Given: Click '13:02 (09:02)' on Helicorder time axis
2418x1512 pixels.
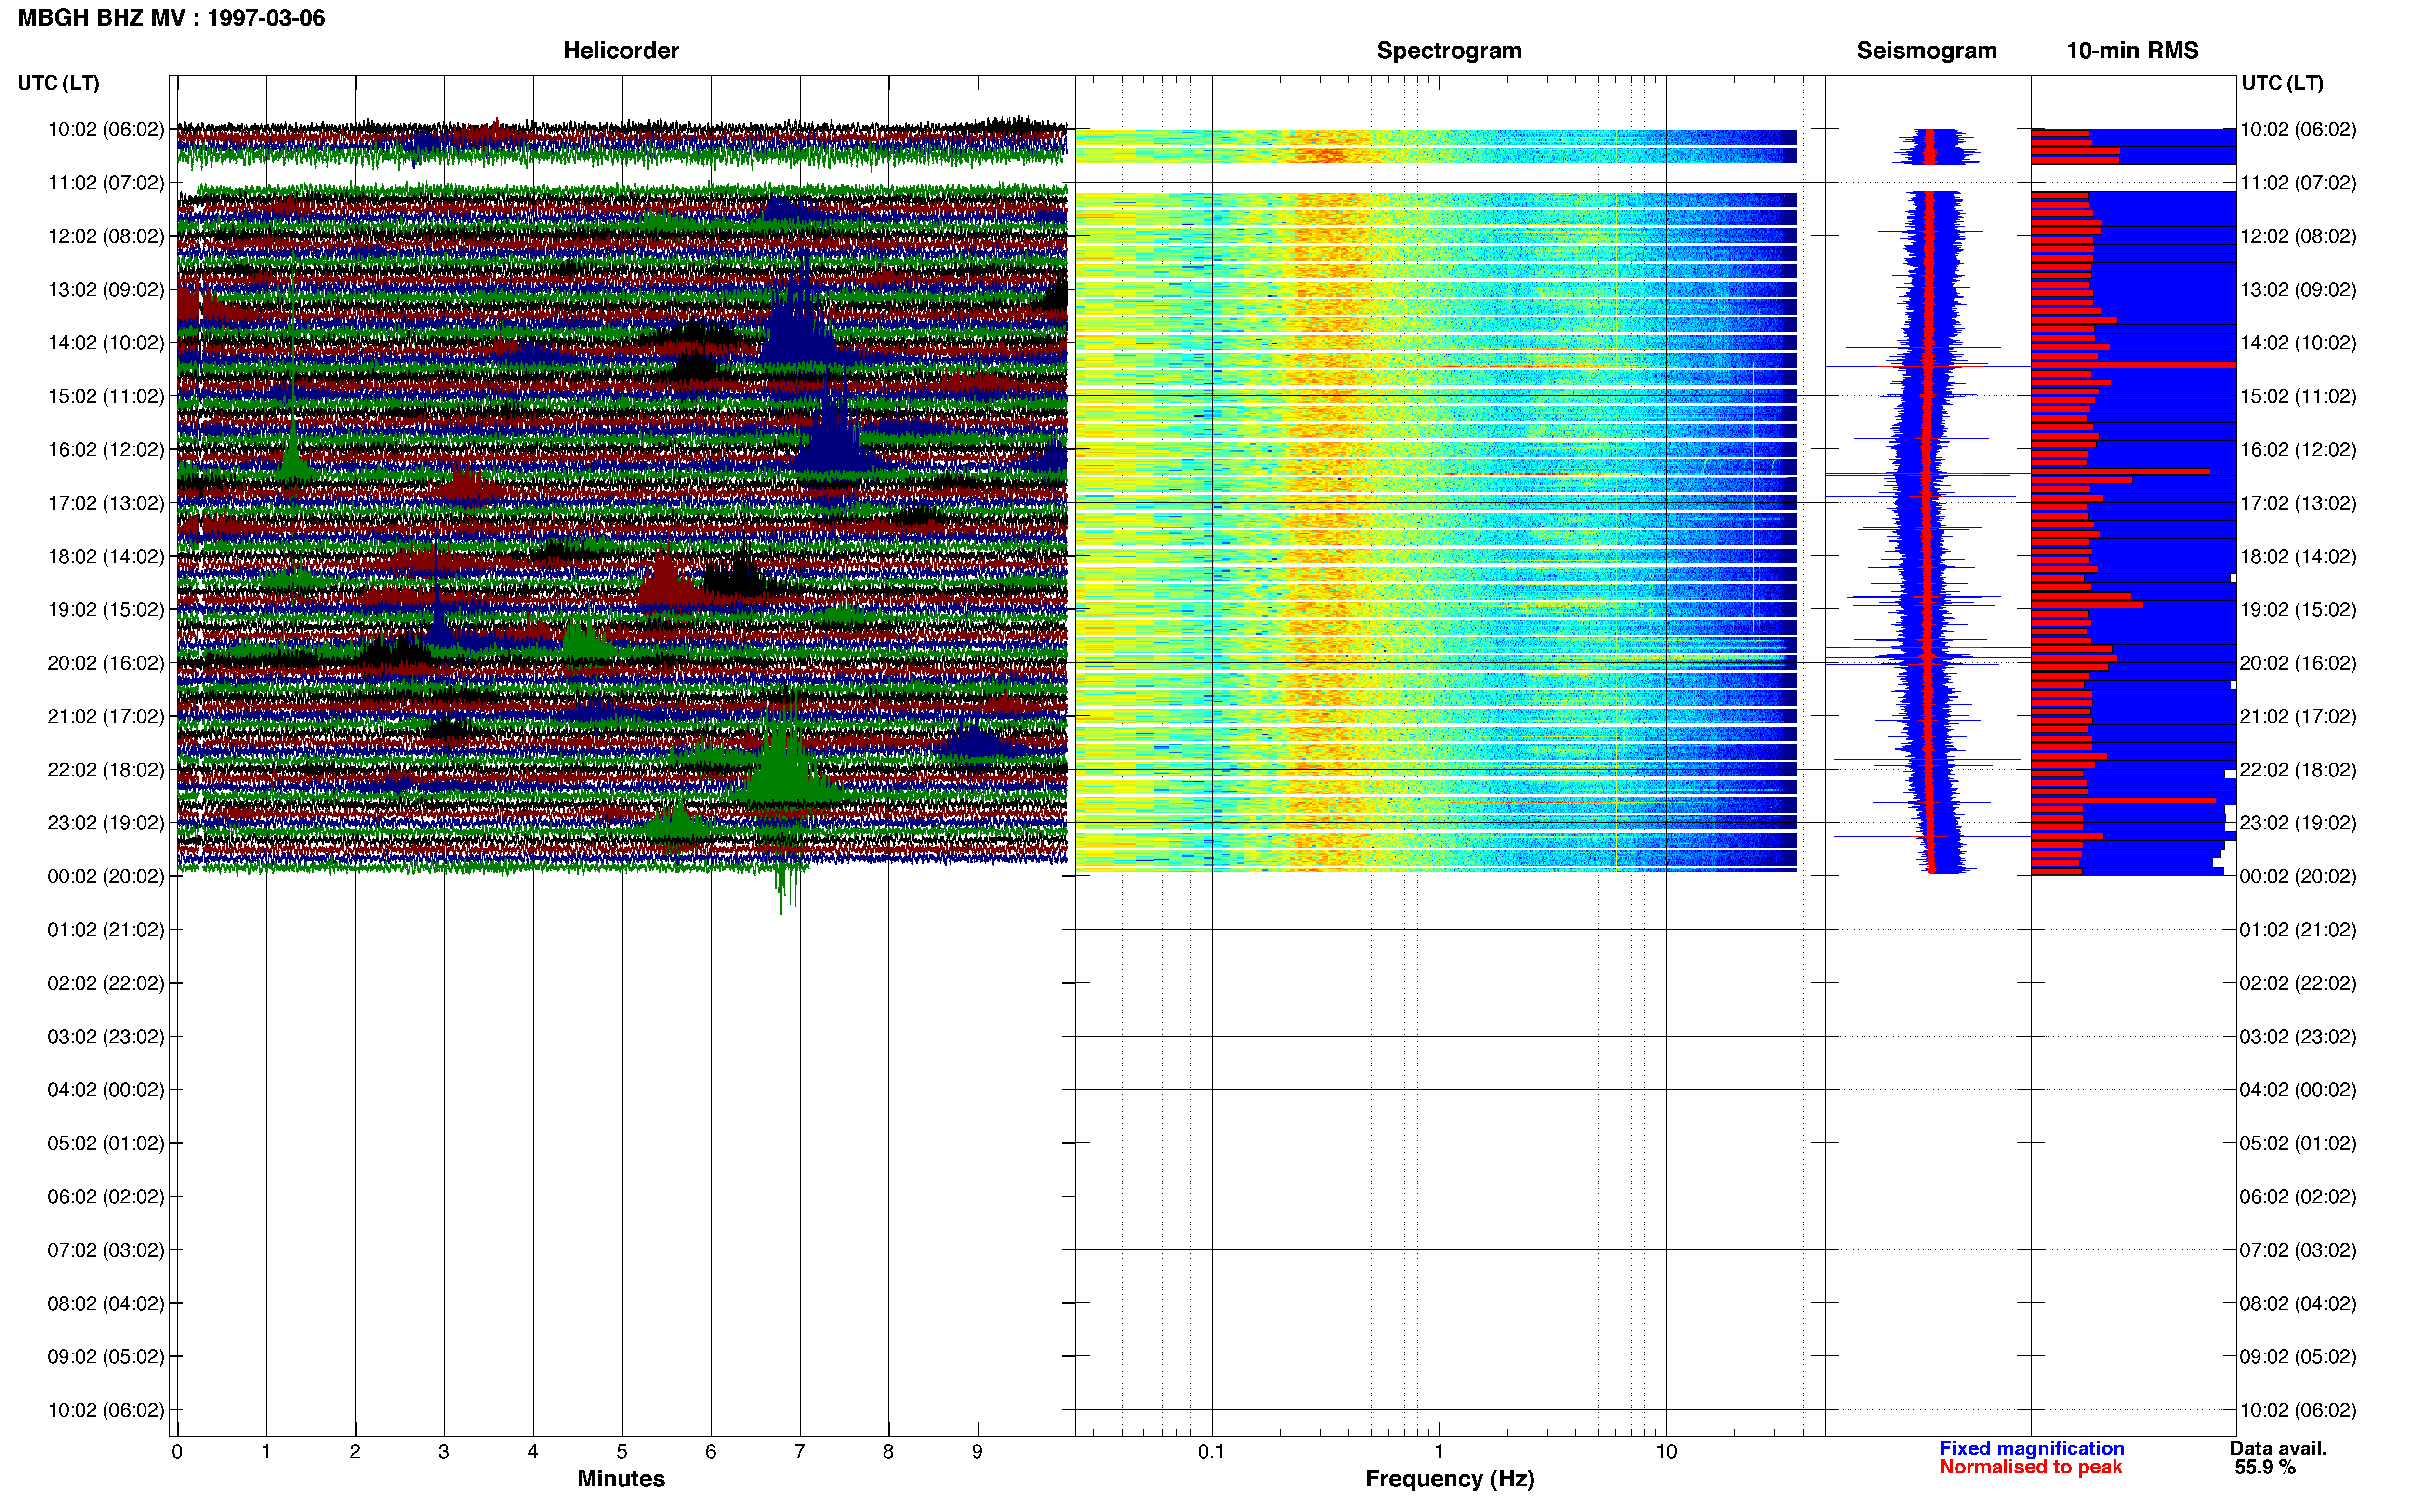Looking at the screenshot, I should pyautogui.click(x=106, y=289).
